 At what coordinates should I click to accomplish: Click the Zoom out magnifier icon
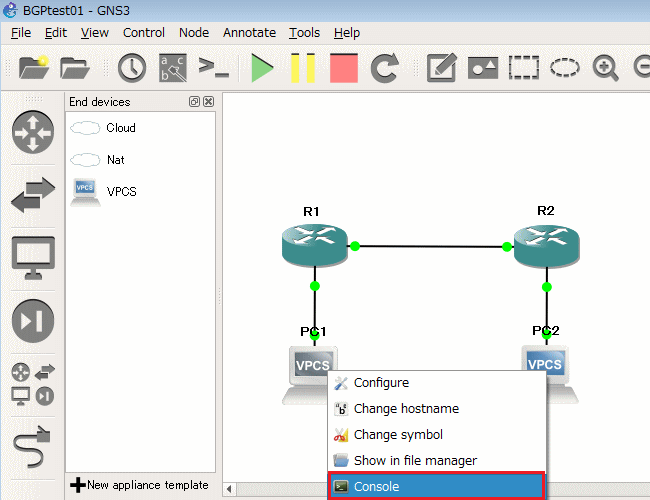(642, 68)
